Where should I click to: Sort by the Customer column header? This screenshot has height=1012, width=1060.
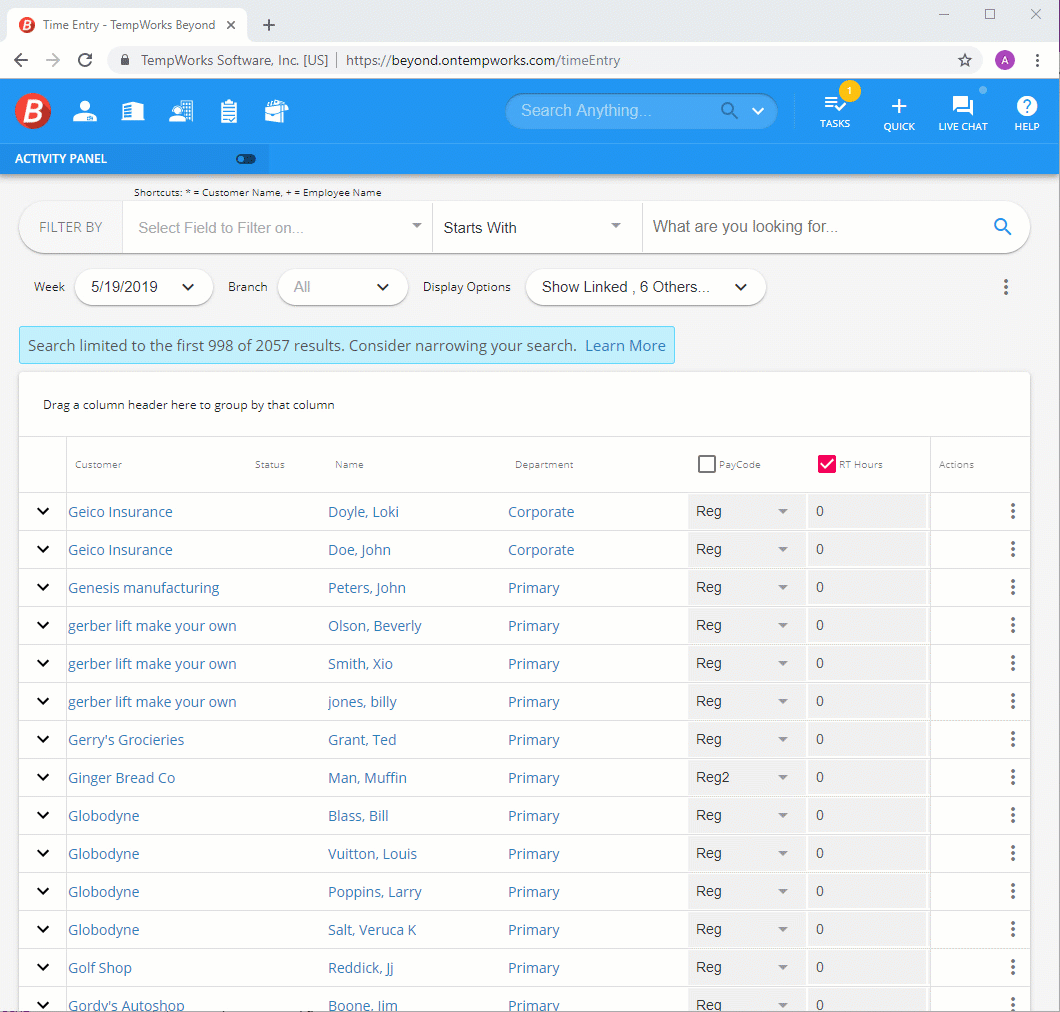(x=99, y=464)
